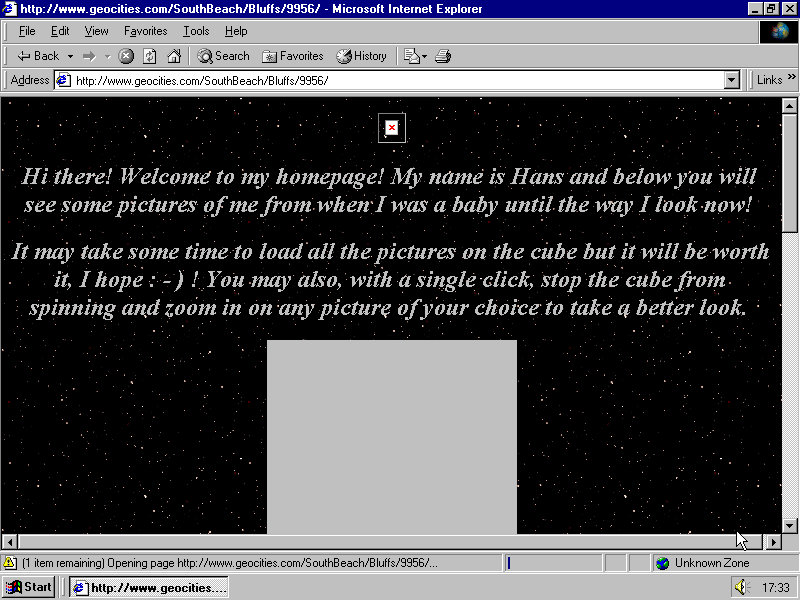Open the Tools menu

(x=196, y=31)
